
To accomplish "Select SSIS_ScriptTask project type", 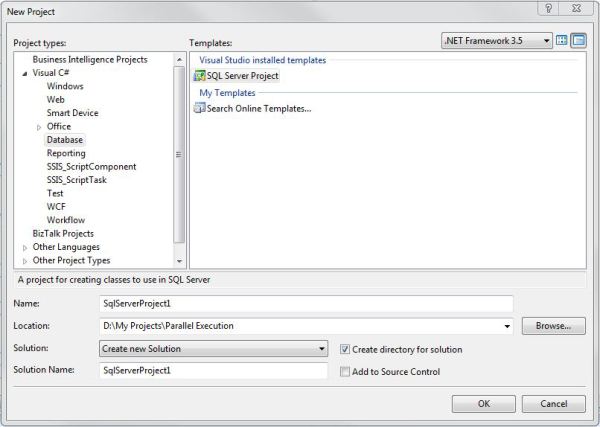I will click(x=77, y=180).
